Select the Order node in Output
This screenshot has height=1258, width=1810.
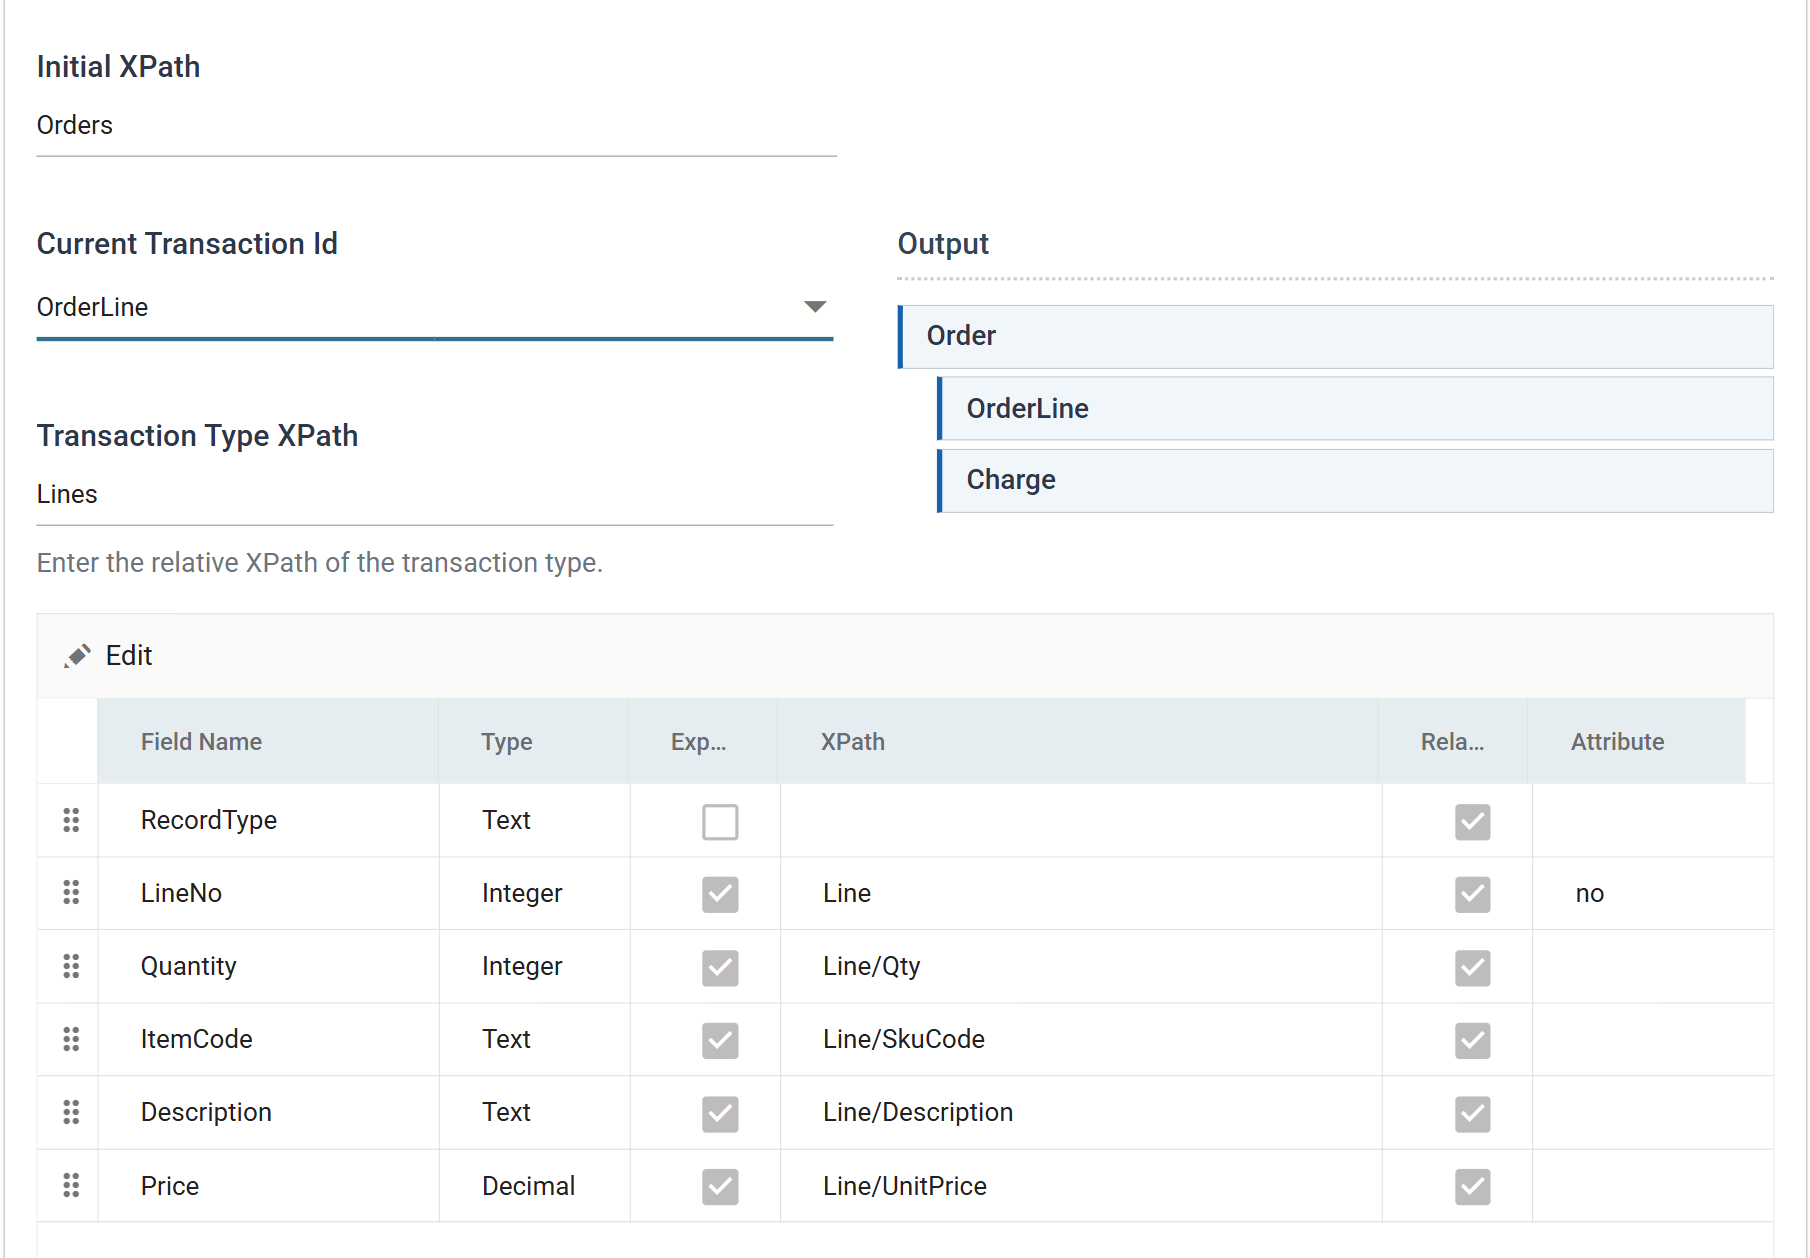pyautogui.click(x=1336, y=336)
